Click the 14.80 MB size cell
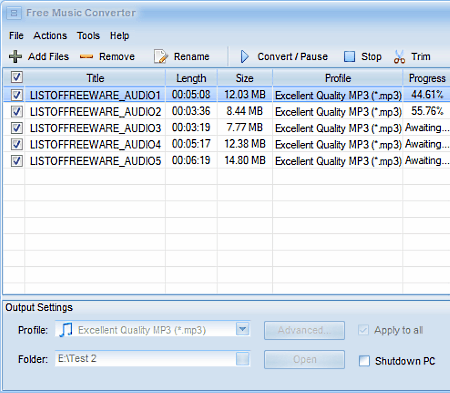Screen dimensions: 450x393 point(245,160)
